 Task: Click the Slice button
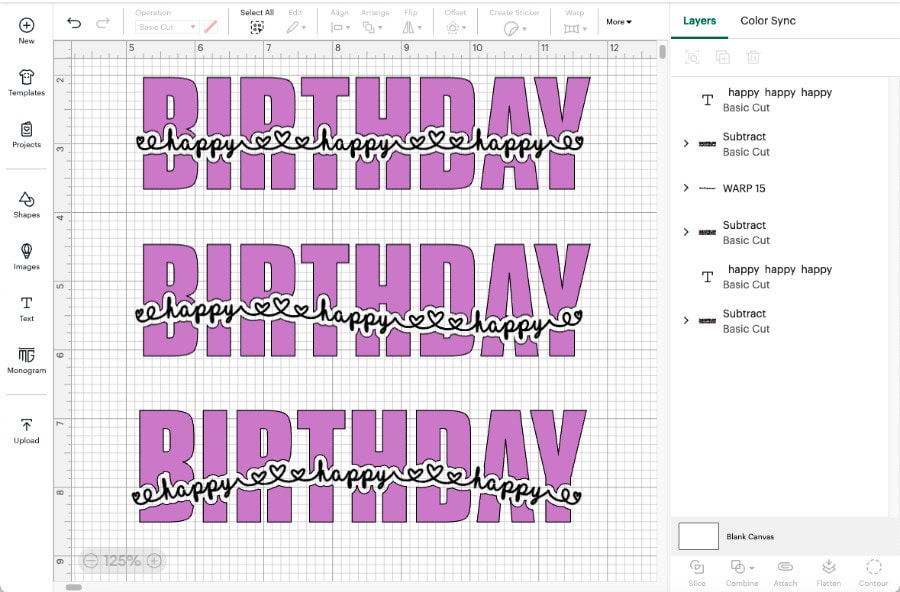pos(697,572)
